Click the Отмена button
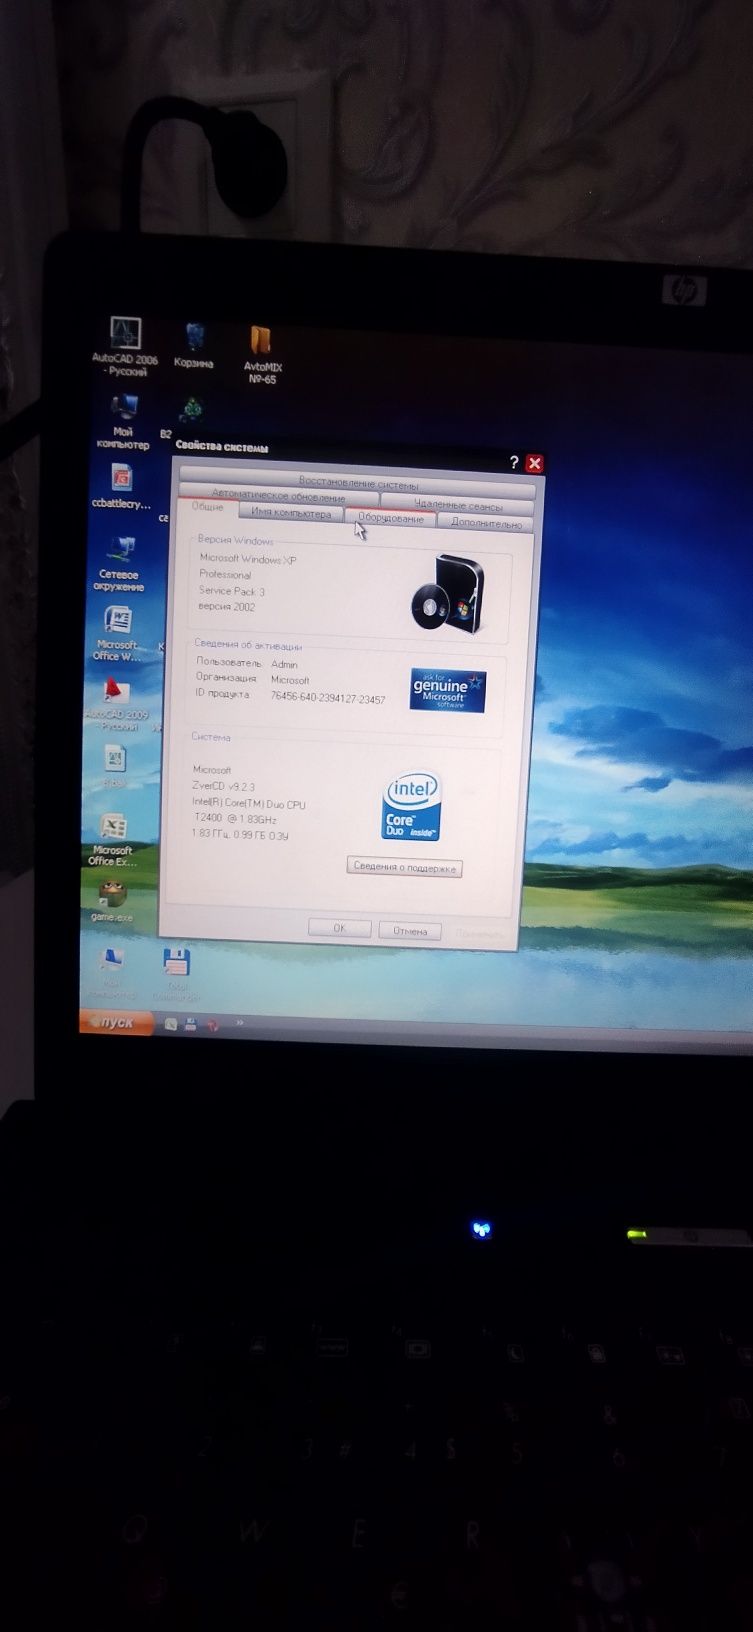Screen dimensions: 753x1632 410,931
